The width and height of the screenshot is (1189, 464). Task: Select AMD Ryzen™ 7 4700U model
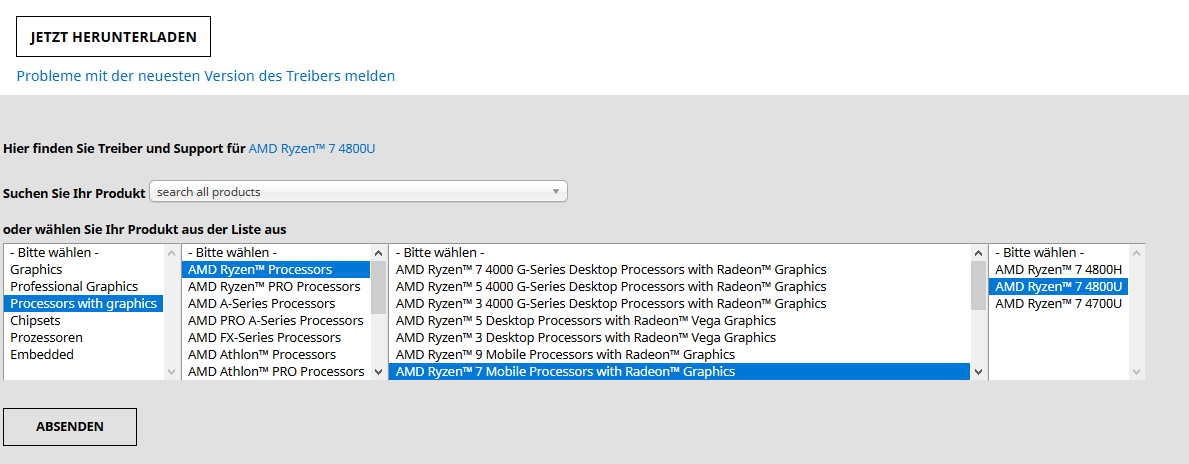pyautogui.click(x=1059, y=303)
